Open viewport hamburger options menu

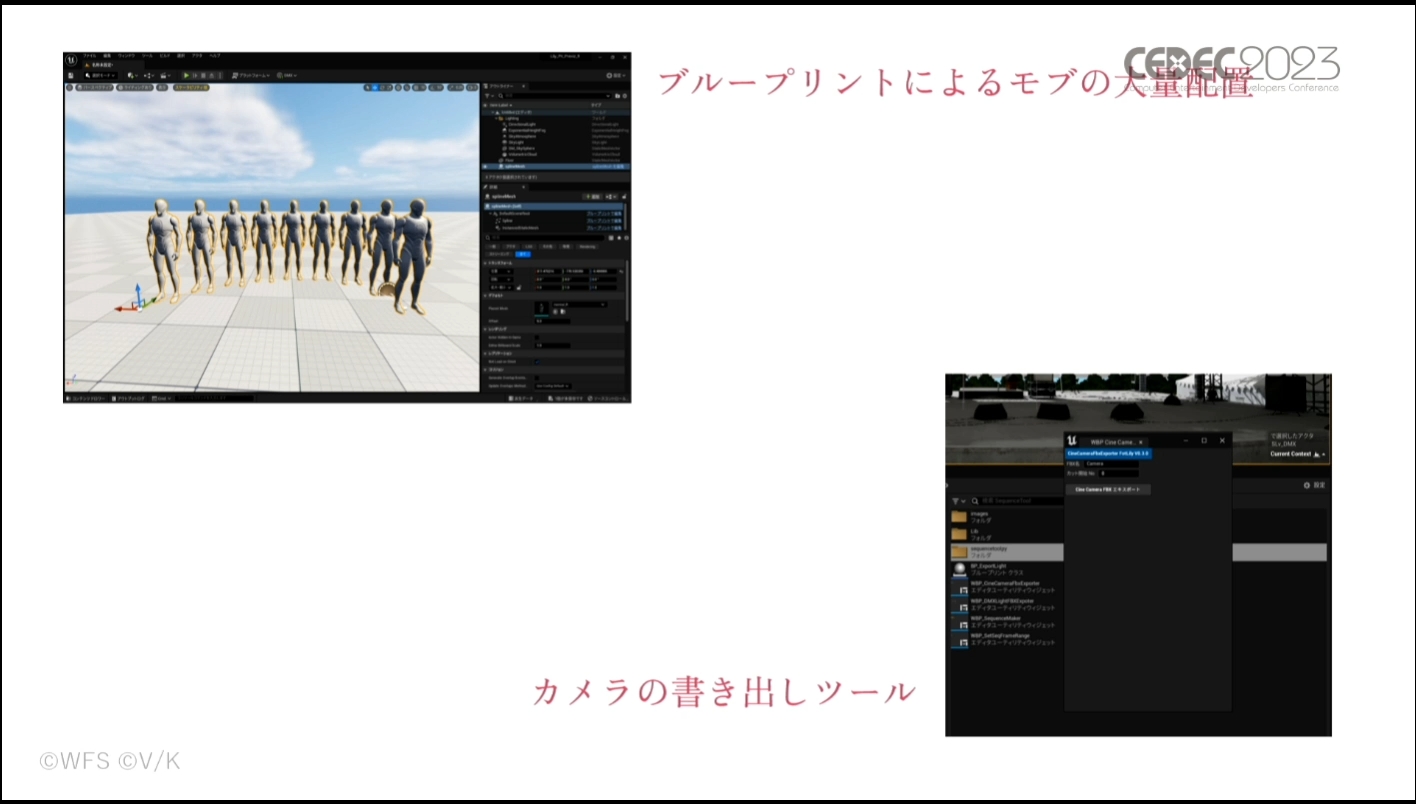tap(70, 87)
